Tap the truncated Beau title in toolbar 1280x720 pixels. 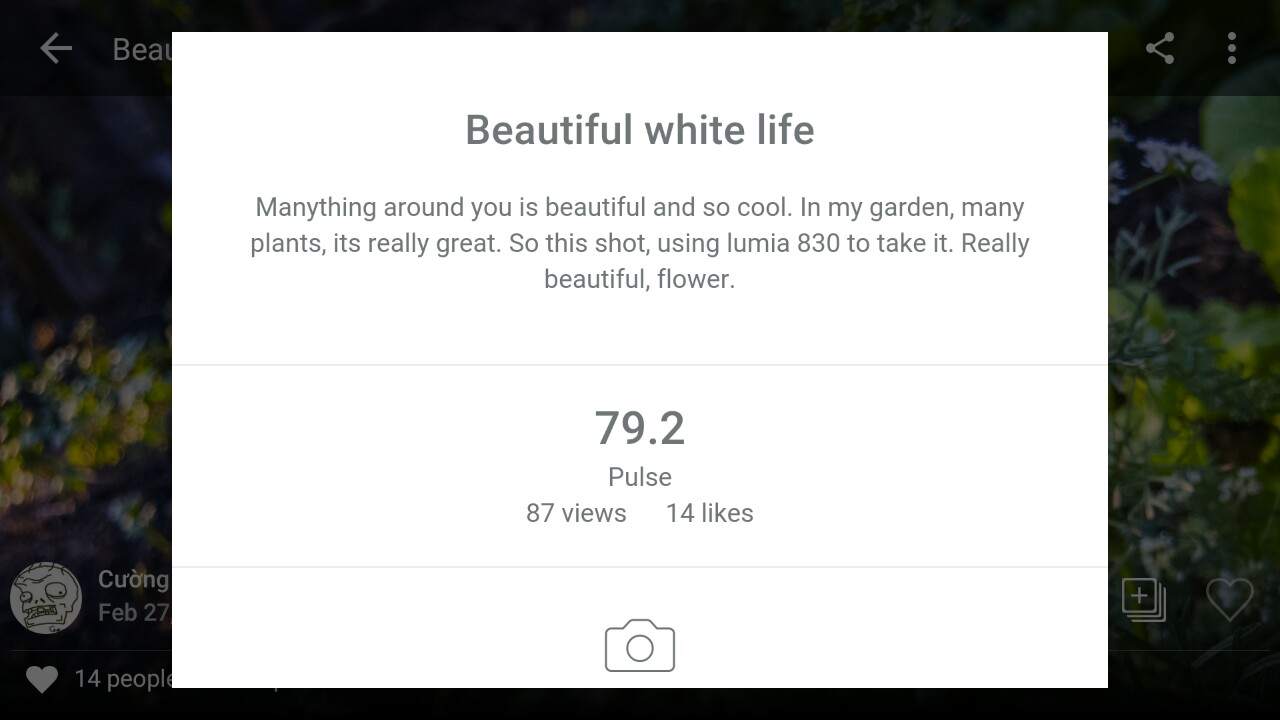142,49
